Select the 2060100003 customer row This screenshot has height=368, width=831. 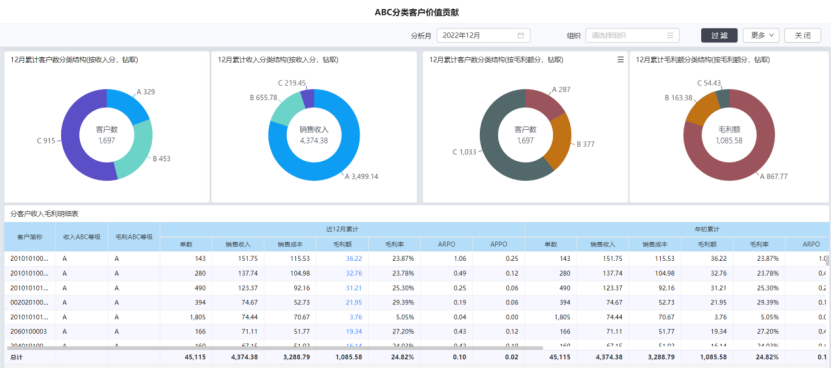(x=416, y=332)
